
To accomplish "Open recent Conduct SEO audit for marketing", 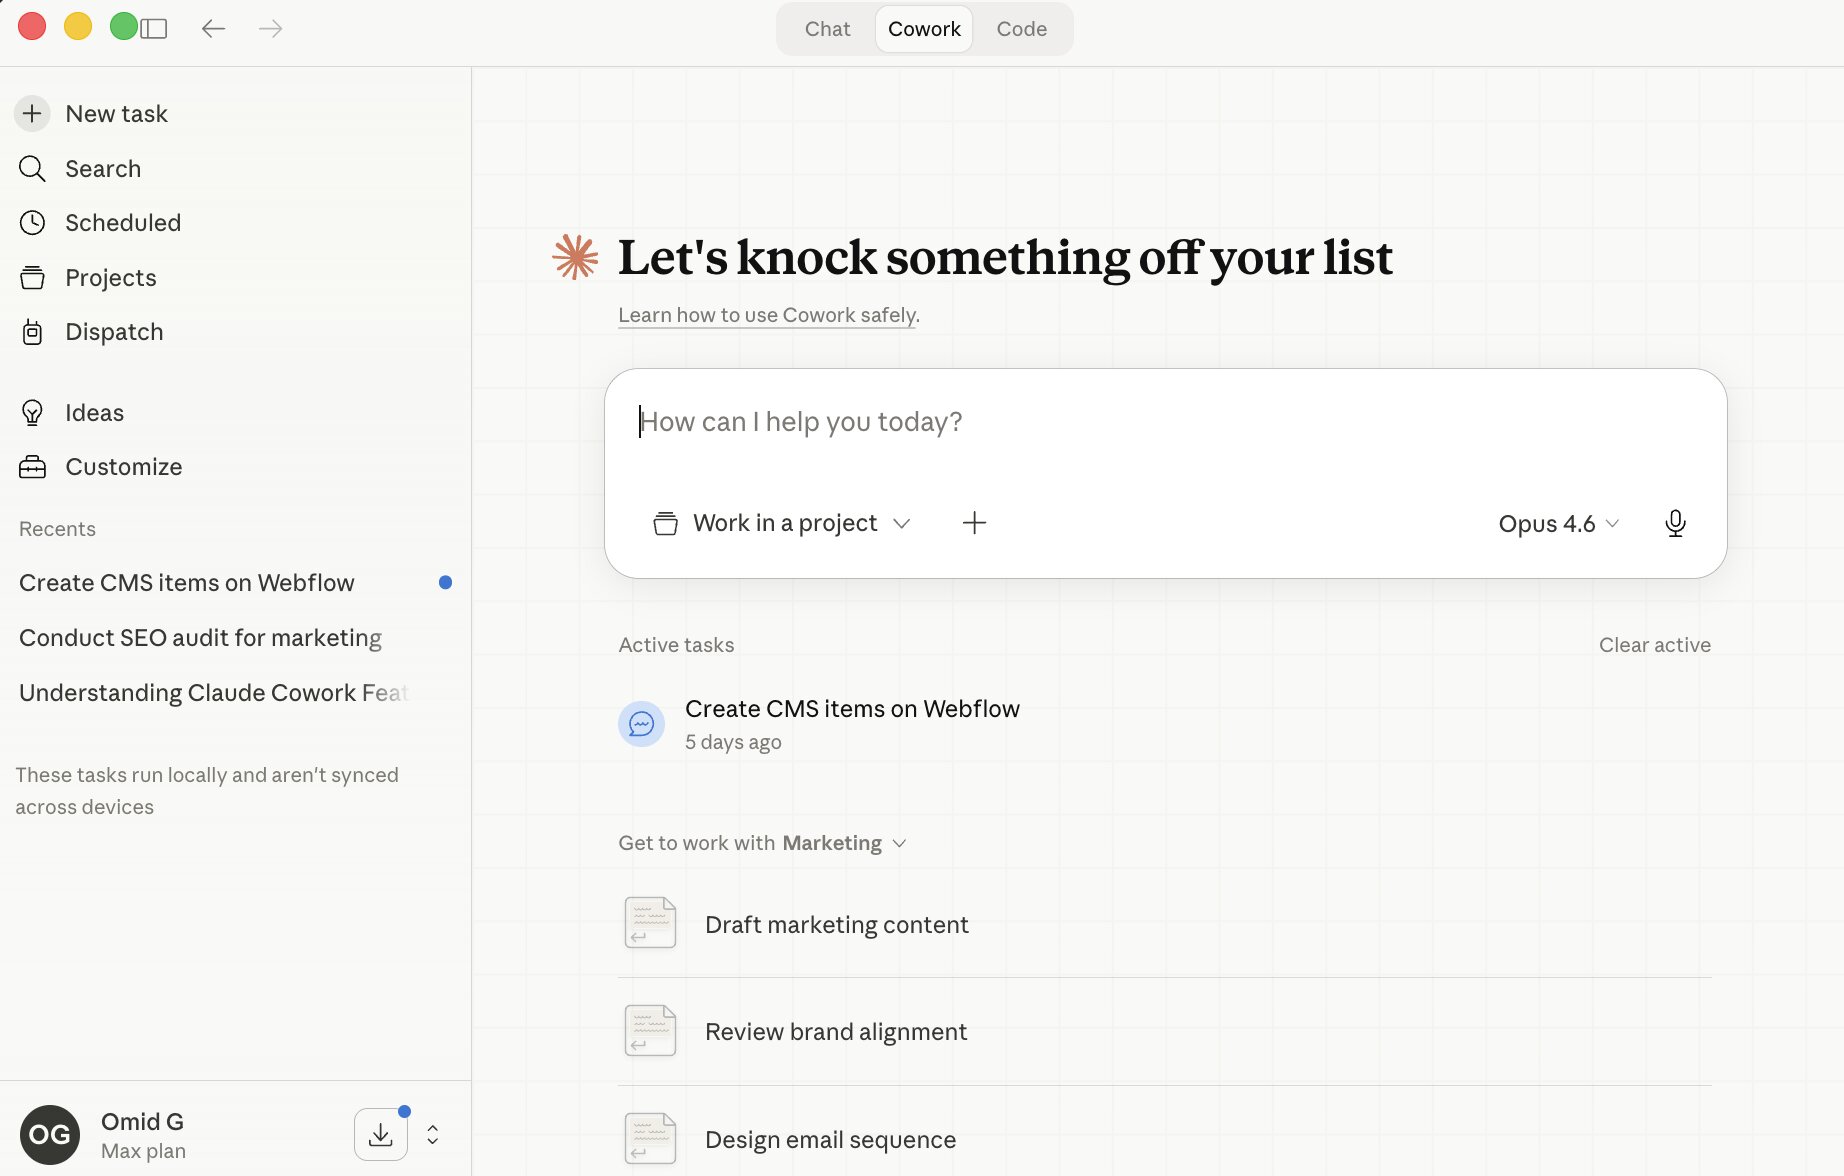I will 235,638.
